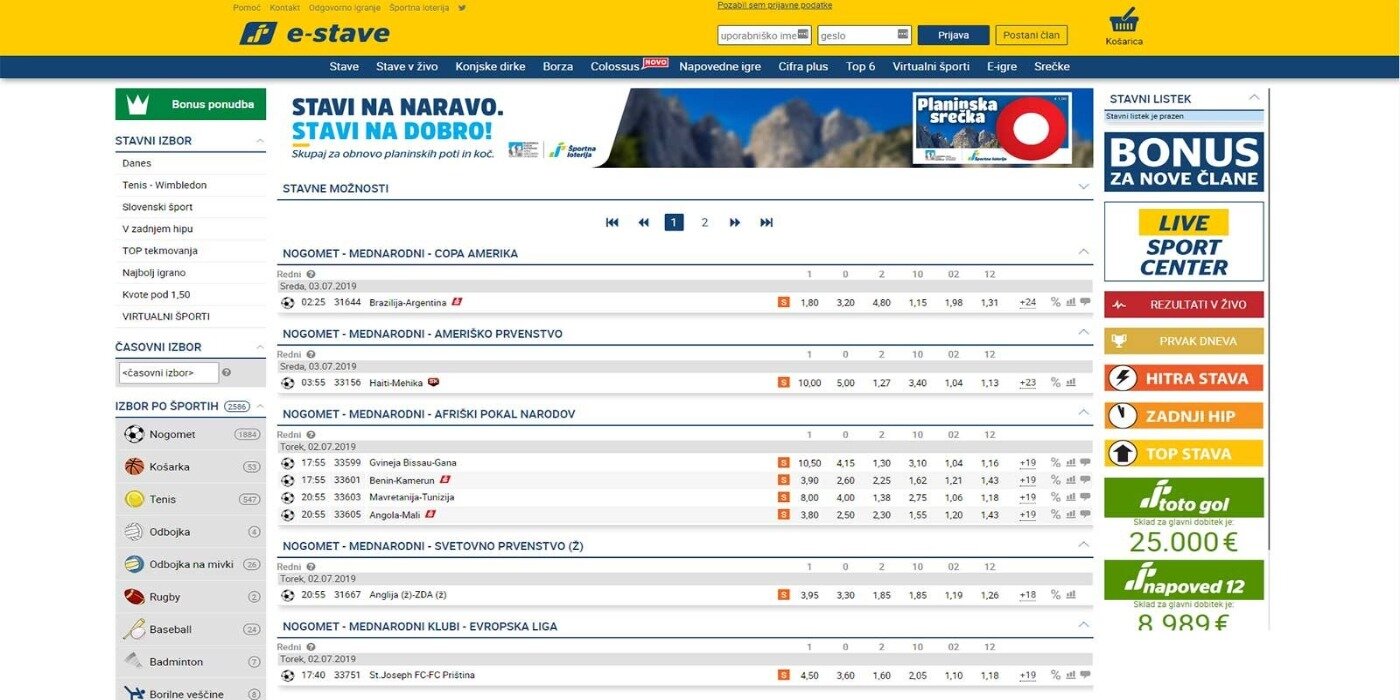Click percent icon for Anglija (ž)-ZDA (ž)
Screen dimensions: 1400x700
click(x=1055, y=595)
